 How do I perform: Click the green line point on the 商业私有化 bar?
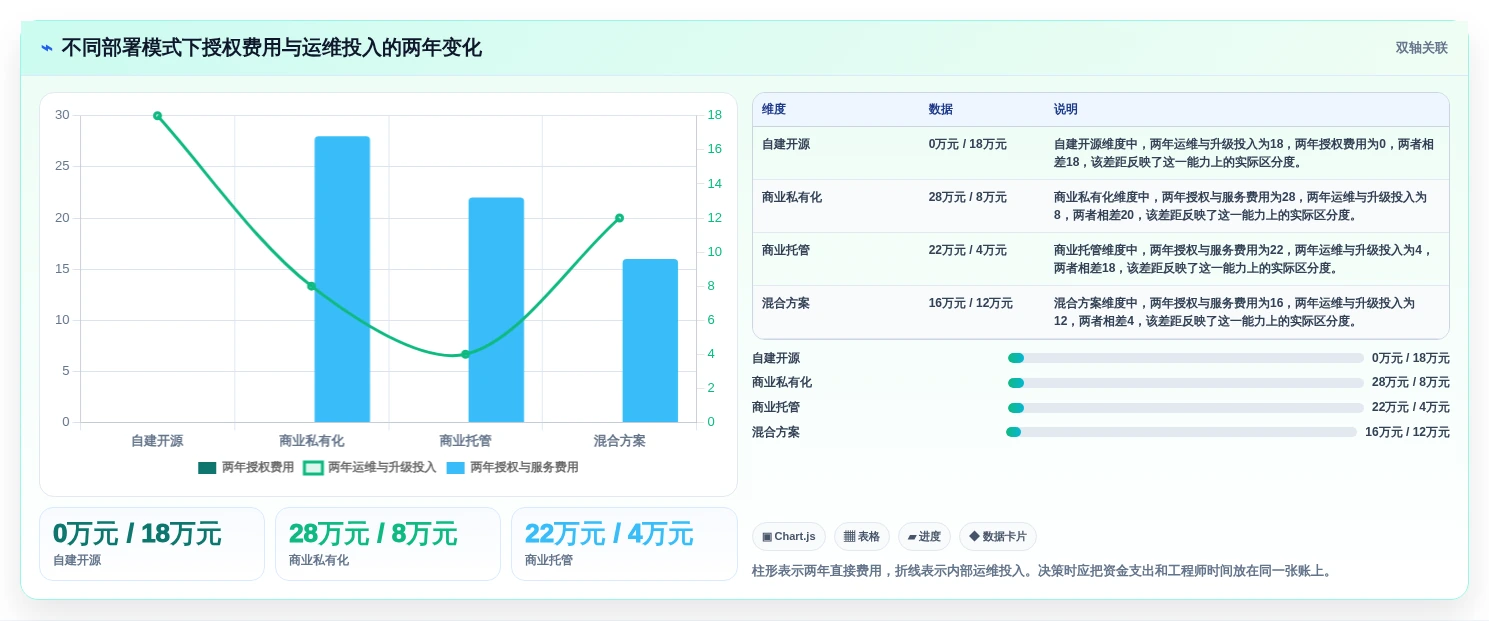pyautogui.click(x=311, y=286)
